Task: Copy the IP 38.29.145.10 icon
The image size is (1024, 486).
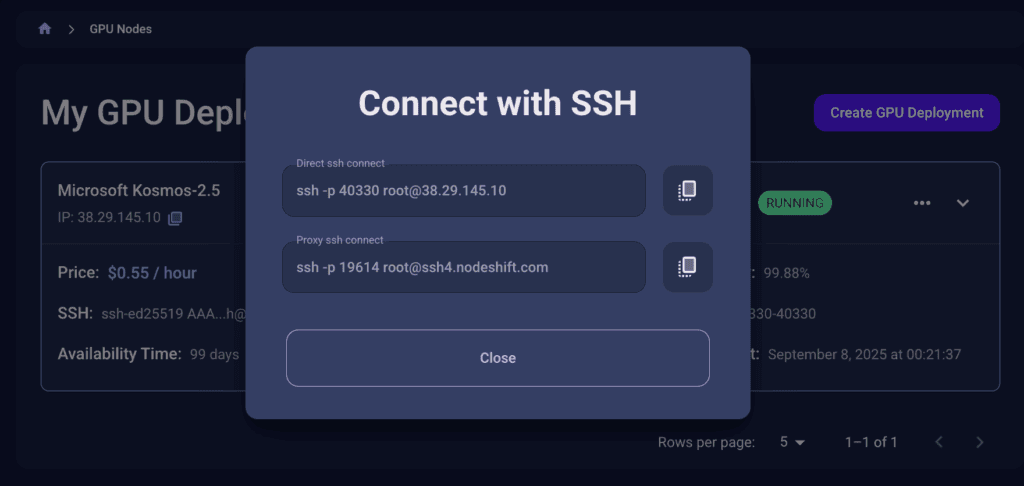Action: [x=174, y=218]
